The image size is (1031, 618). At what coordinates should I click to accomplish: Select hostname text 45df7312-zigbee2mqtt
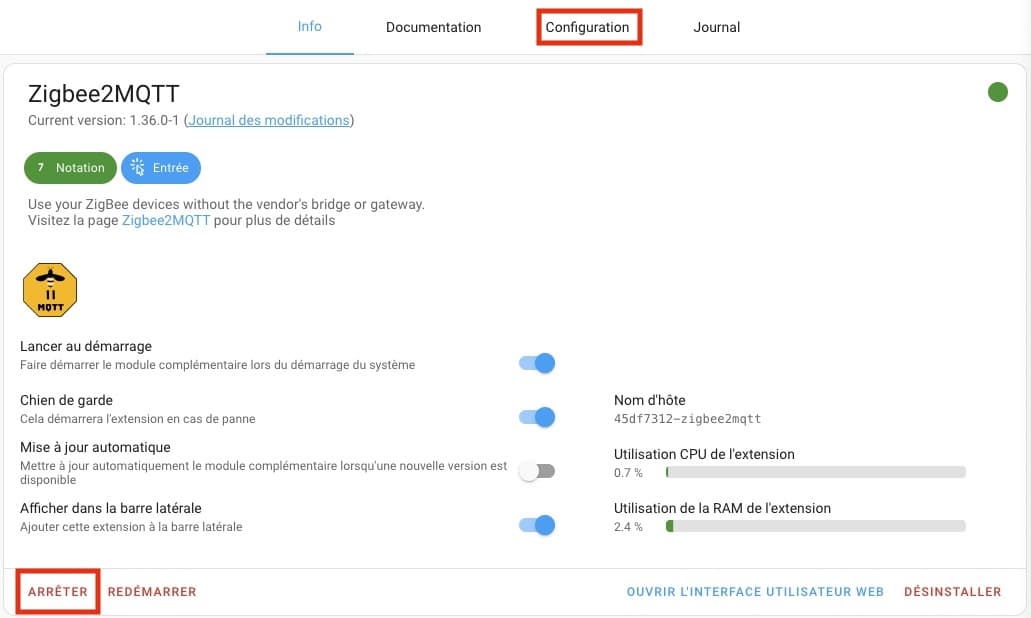point(687,419)
